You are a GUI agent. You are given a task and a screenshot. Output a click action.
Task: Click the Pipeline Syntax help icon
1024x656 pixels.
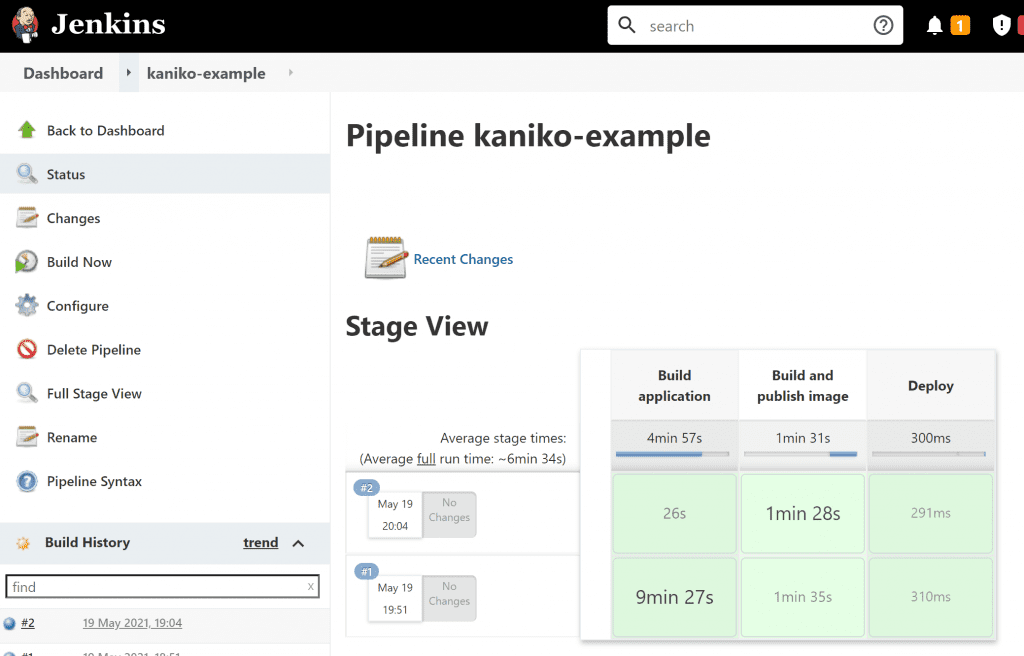(27, 482)
